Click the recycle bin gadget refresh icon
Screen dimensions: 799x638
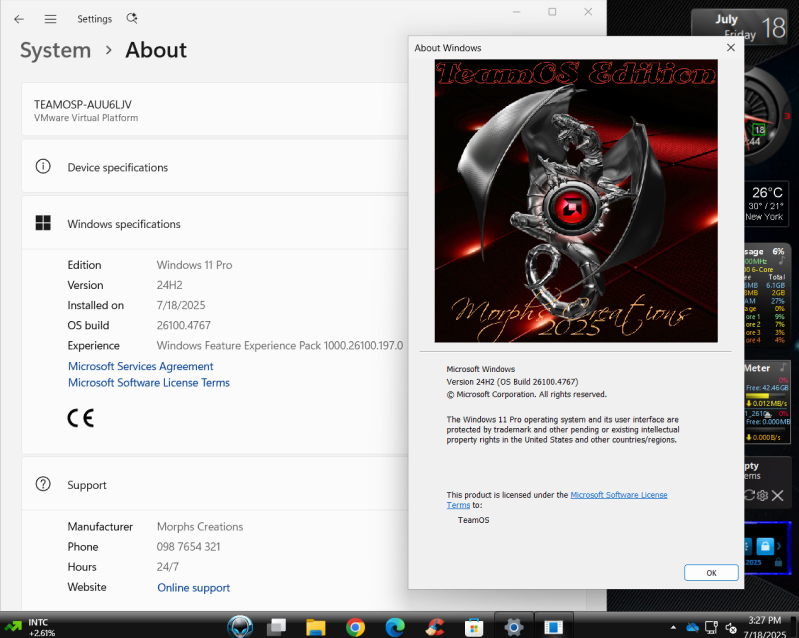750,495
